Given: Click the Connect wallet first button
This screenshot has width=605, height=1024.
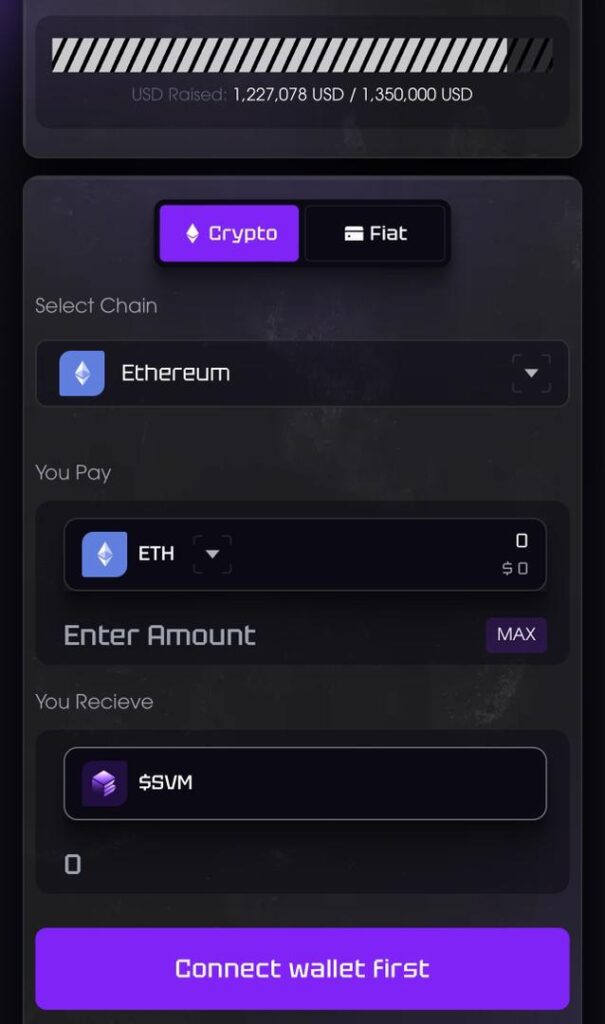Looking at the screenshot, I should point(302,968).
